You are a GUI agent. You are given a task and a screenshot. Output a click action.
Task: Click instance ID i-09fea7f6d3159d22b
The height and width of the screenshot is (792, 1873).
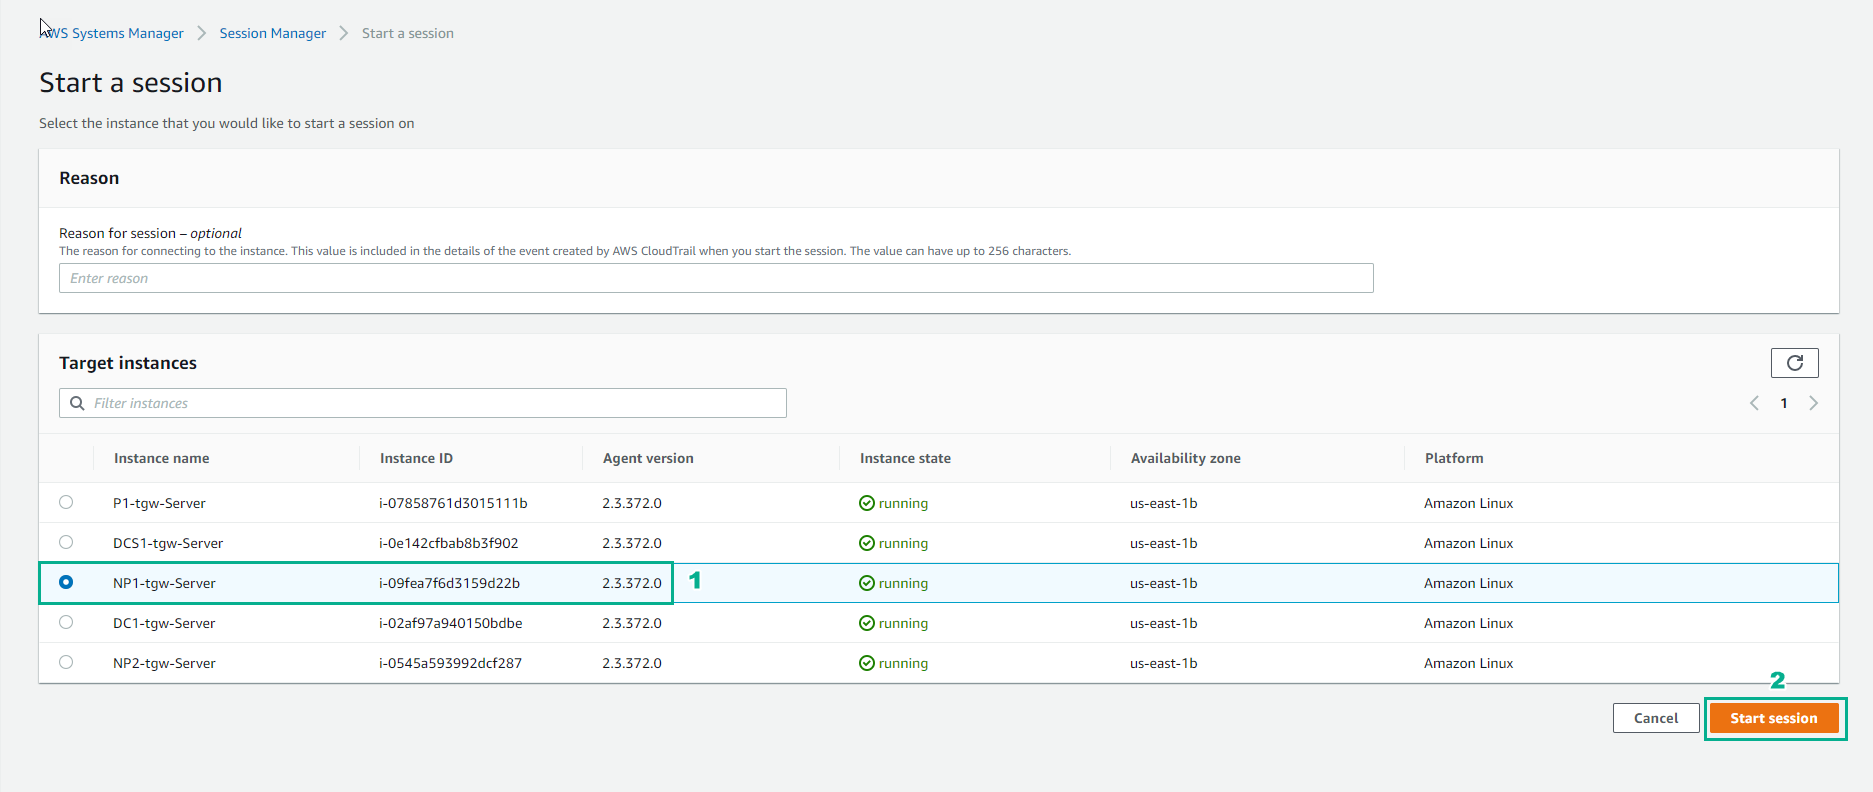449,583
